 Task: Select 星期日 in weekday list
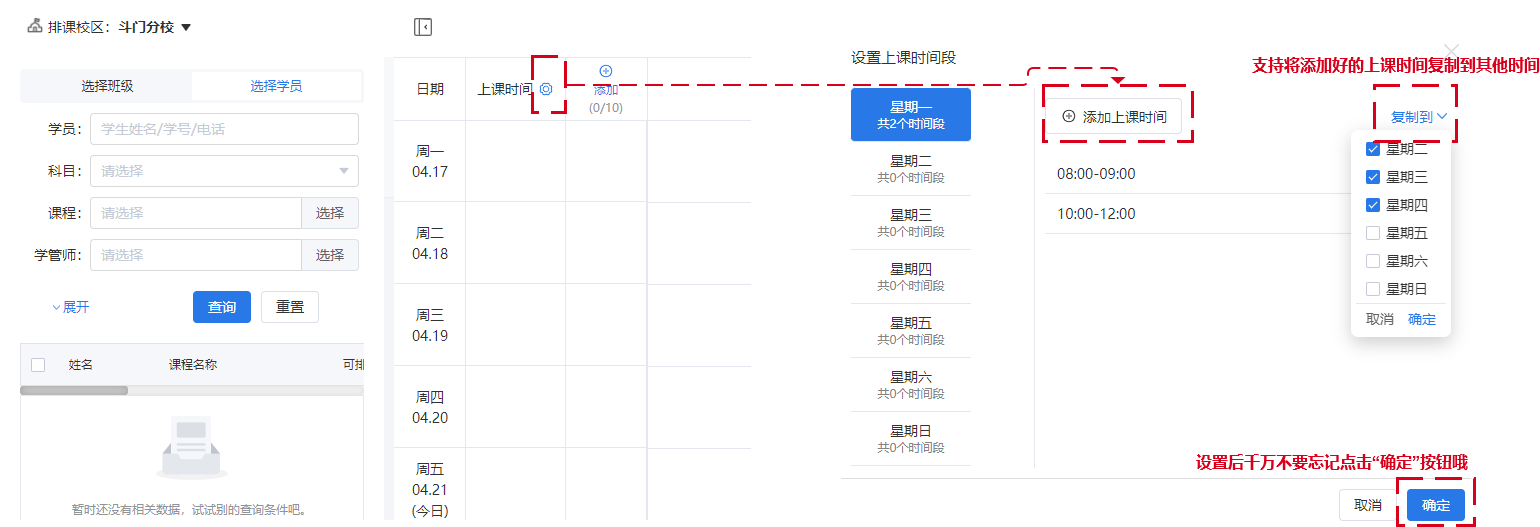coord(911,438)
